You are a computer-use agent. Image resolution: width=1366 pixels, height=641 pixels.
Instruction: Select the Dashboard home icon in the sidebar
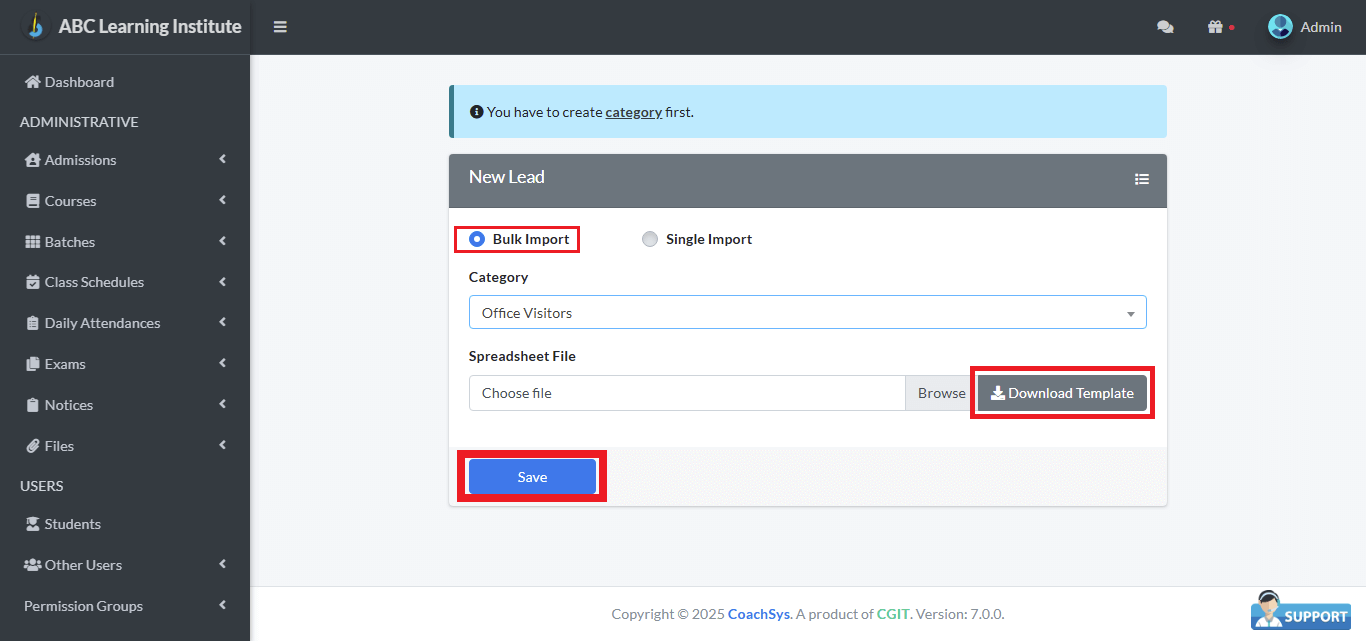coord(33,81)
